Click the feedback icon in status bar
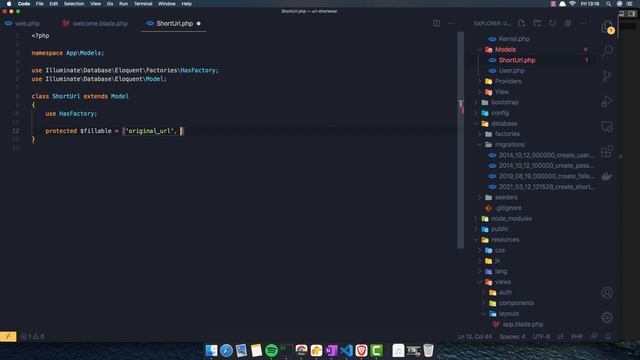 pyautogui.click(x=594, y=336)
